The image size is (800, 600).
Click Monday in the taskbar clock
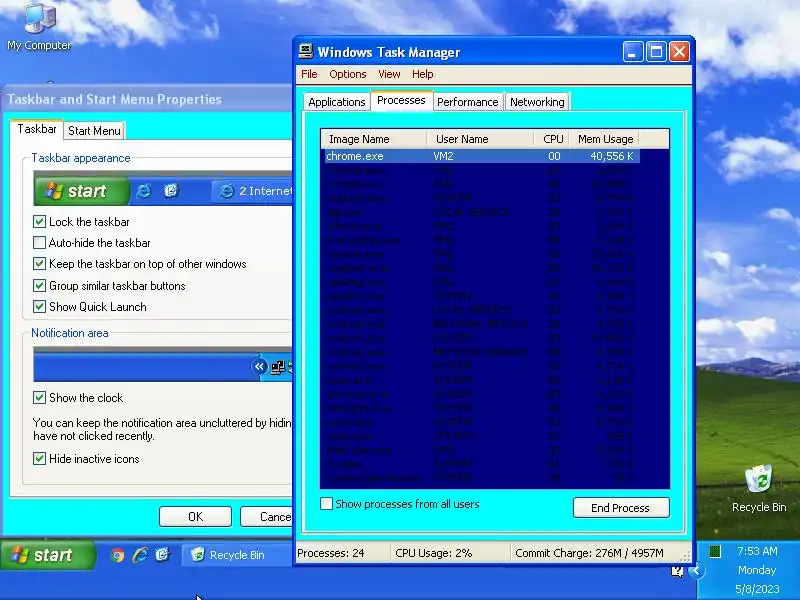pos(757,570)
